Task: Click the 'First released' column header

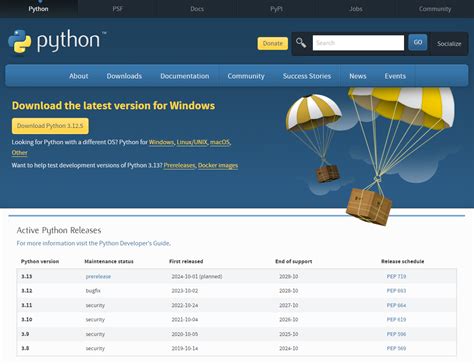Action: tap(186, 261)
